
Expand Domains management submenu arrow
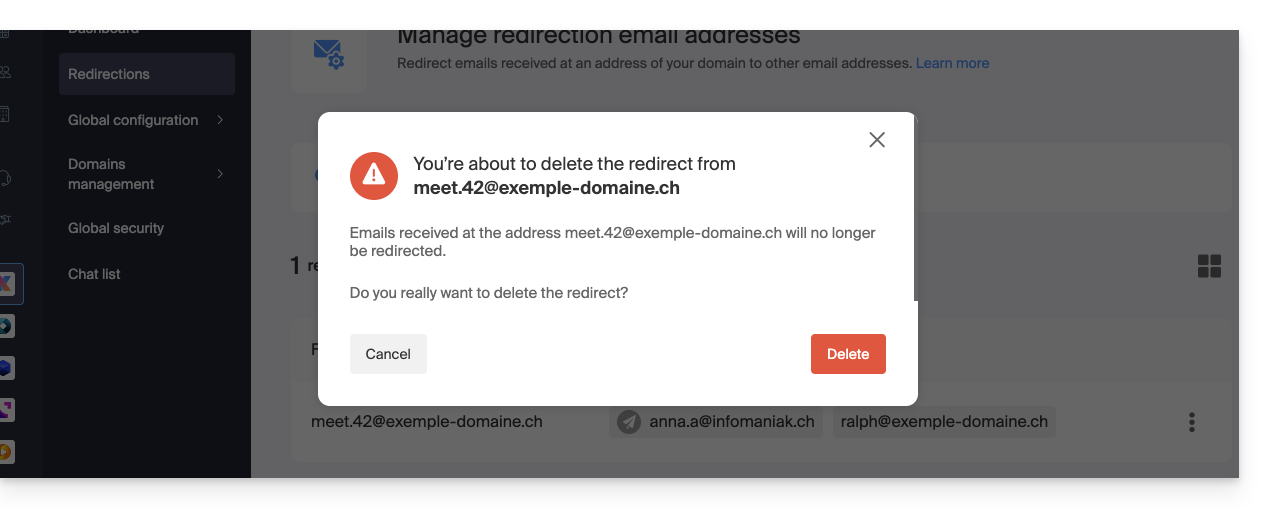click(x=220, y=174)
